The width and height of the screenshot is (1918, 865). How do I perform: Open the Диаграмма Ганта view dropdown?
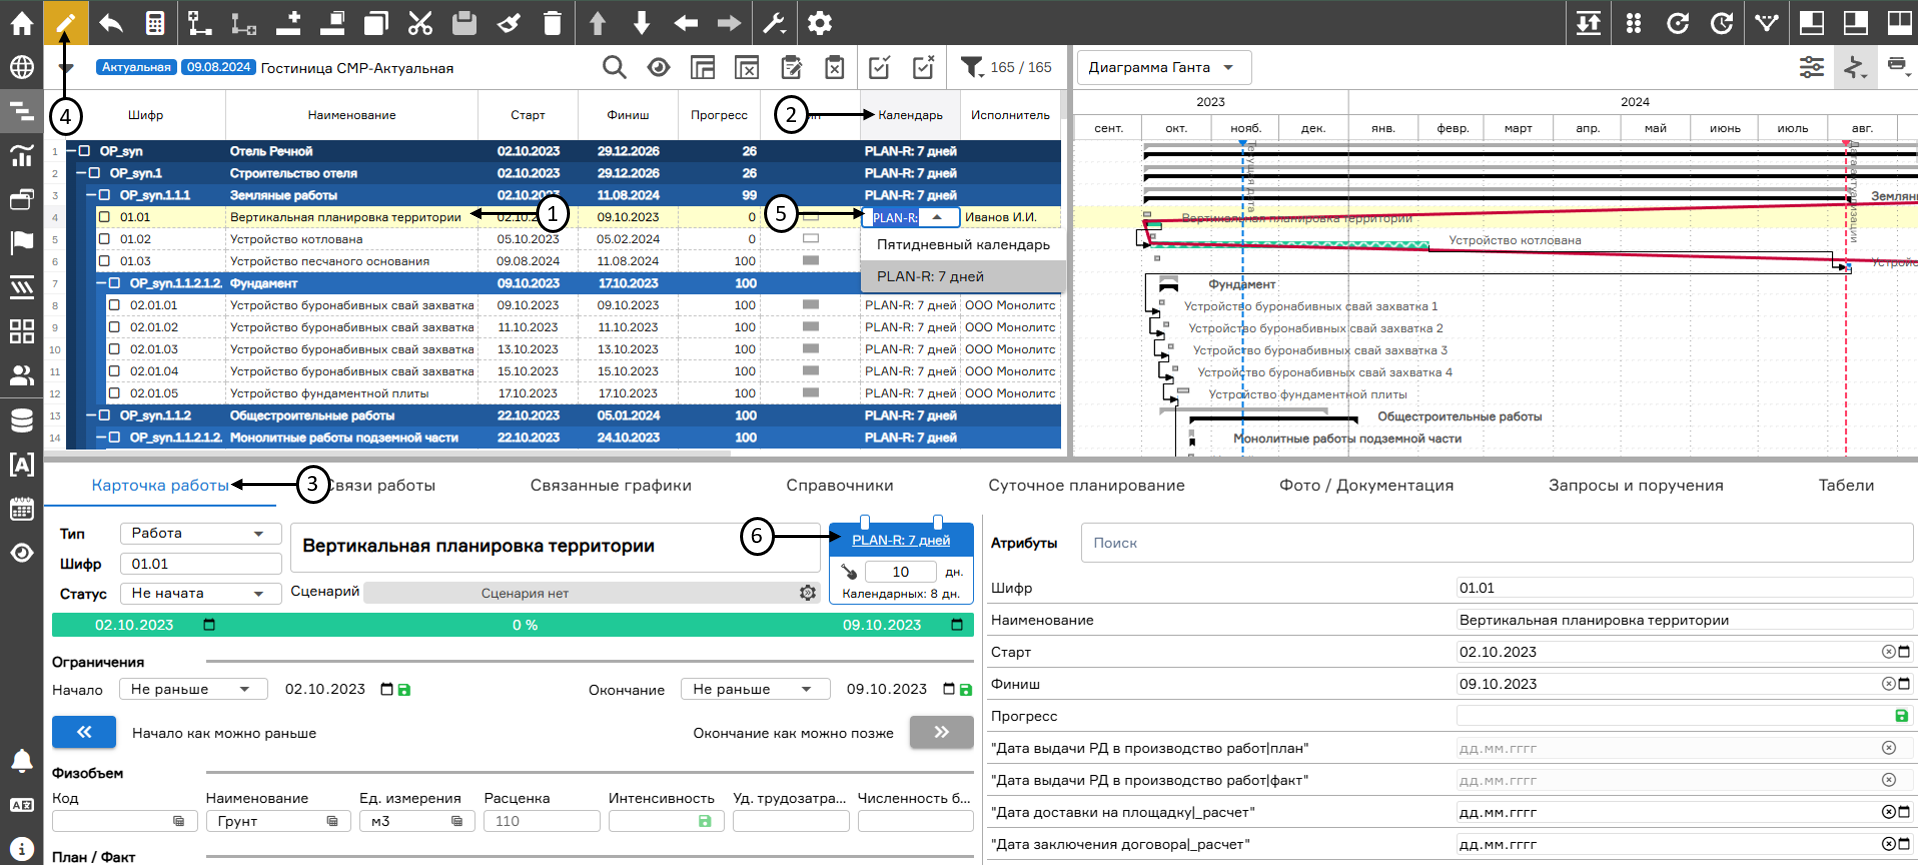1163,67
